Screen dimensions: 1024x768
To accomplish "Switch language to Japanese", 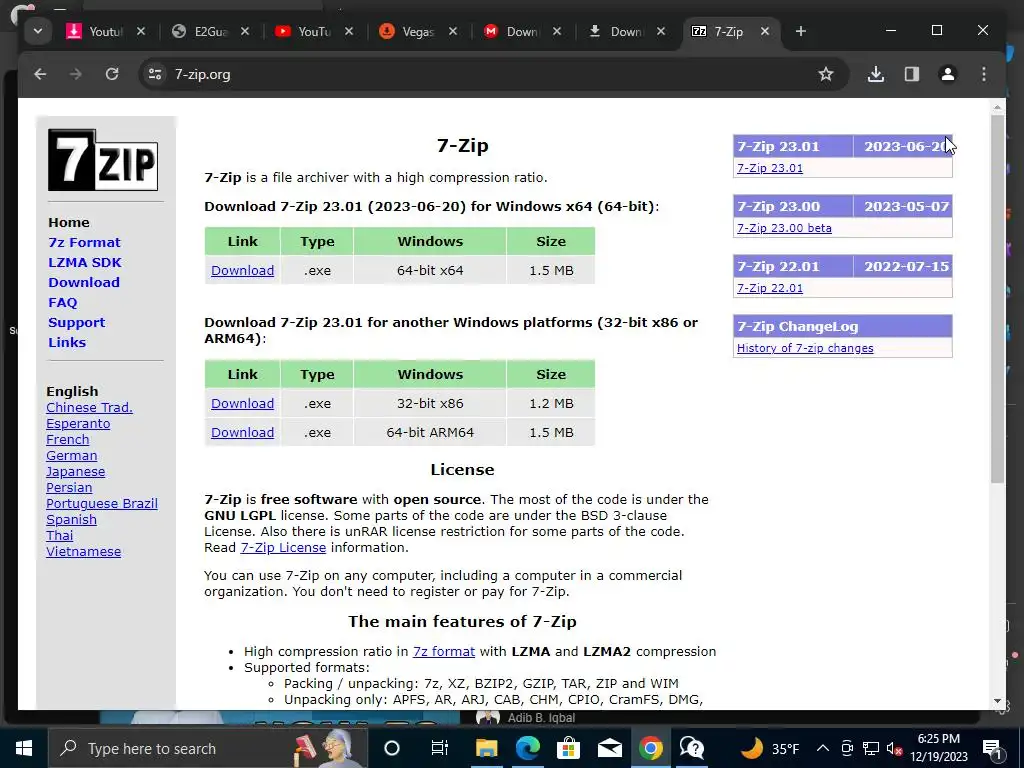I will pyautogui.click(x=75, y=472).
